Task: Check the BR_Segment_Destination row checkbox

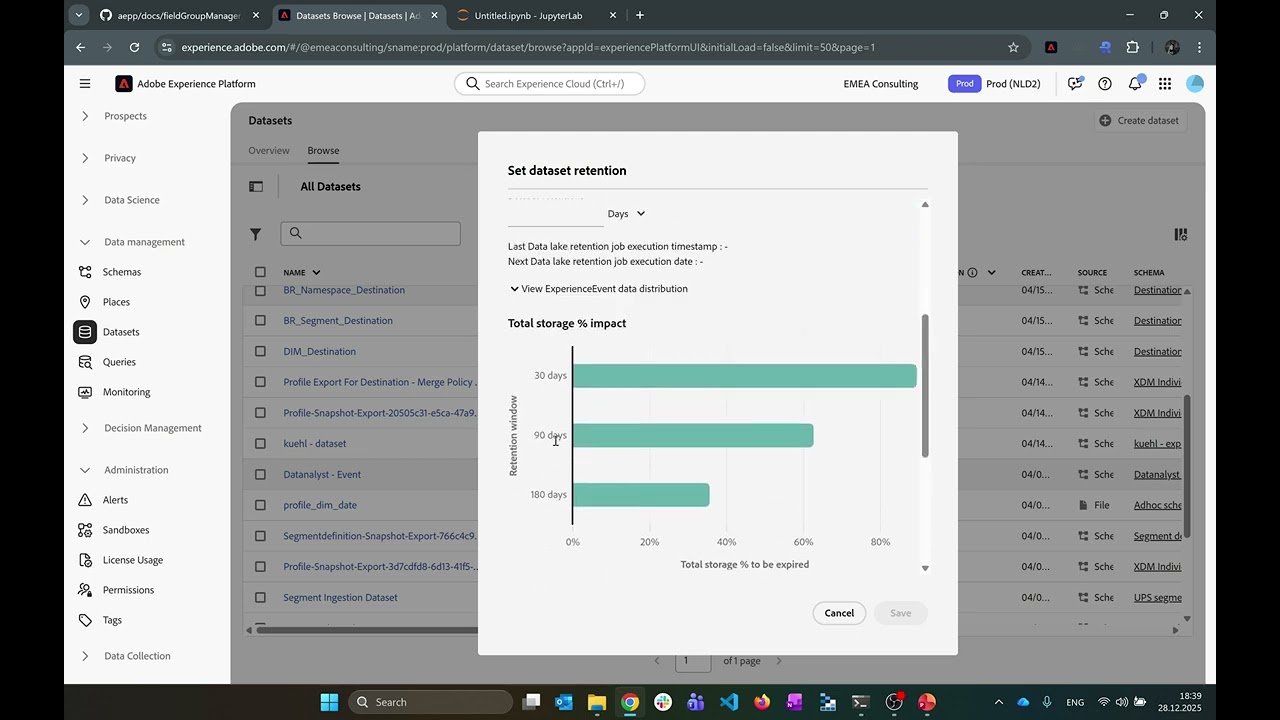Action: pyautogui.click(x=260, y=321)
